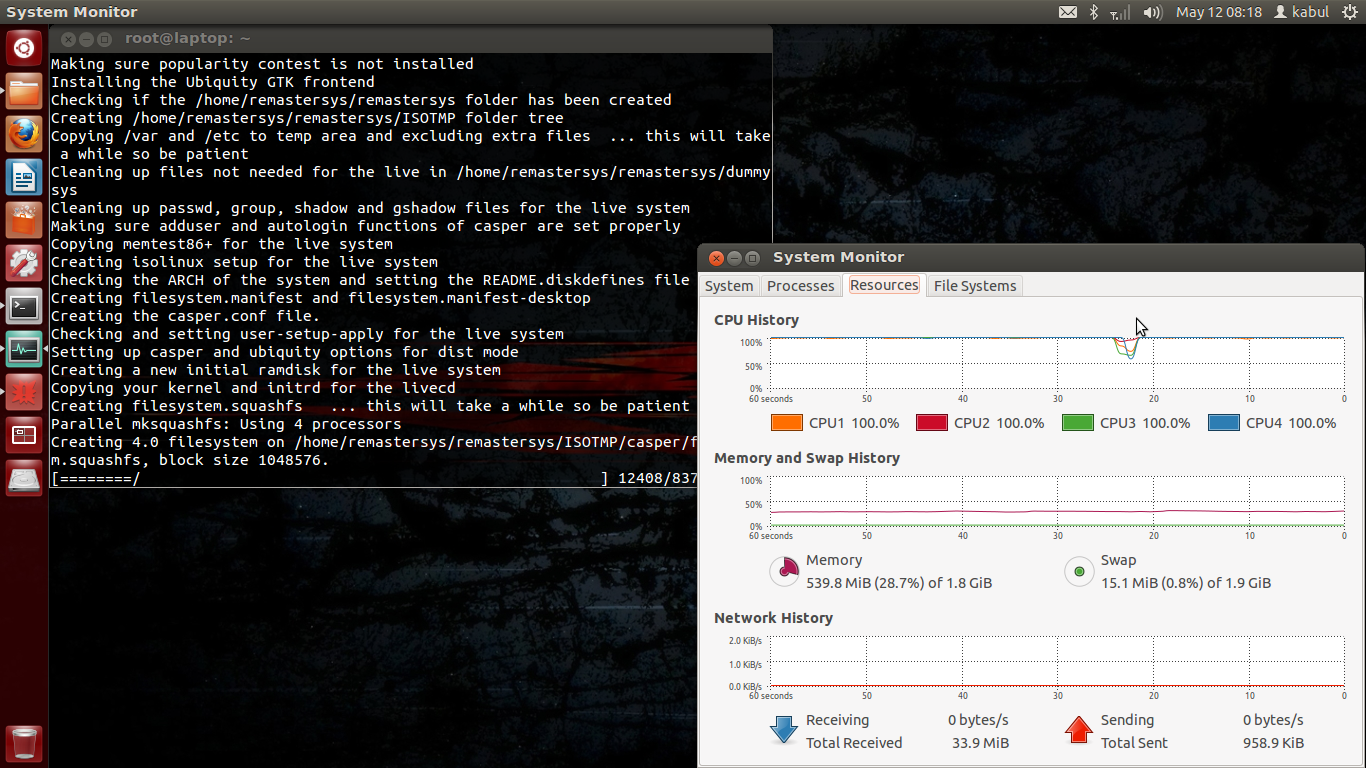1366x768 pixels.
Task: Click the Sending 0 bytes/s value
Action: coord(1273,720)
